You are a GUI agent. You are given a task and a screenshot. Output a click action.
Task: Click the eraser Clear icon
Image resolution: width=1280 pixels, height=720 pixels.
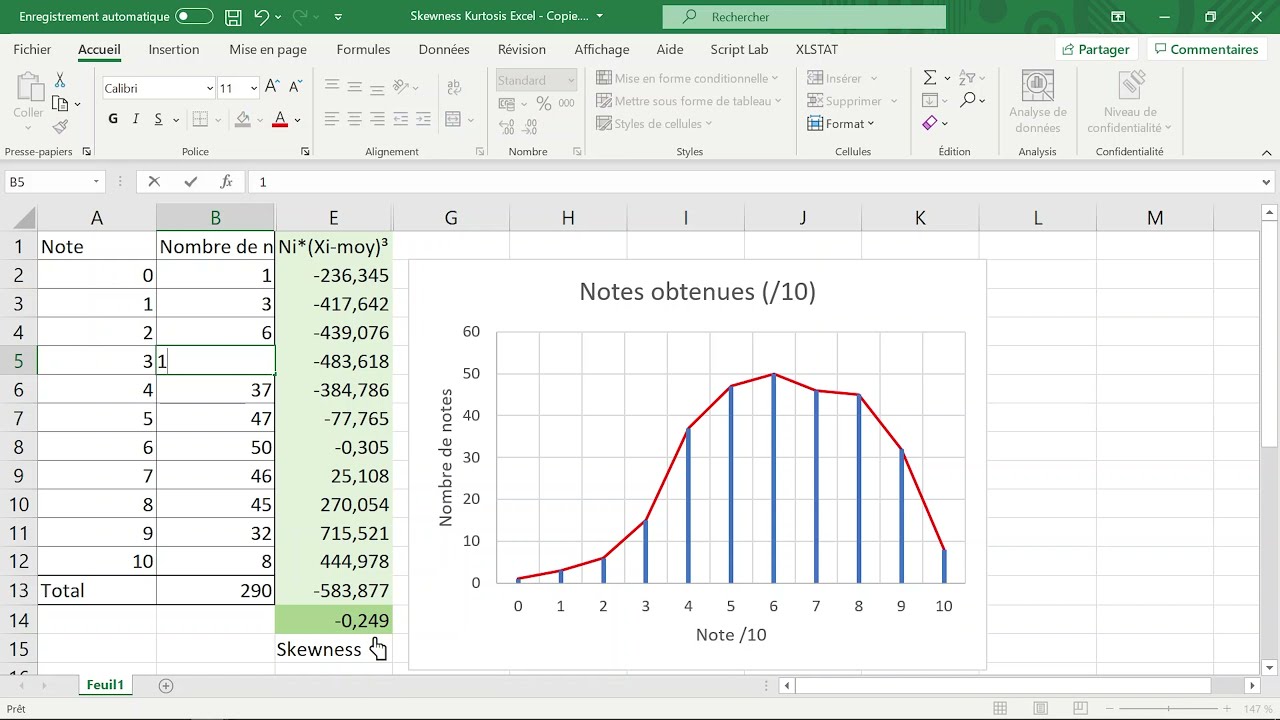930,123
